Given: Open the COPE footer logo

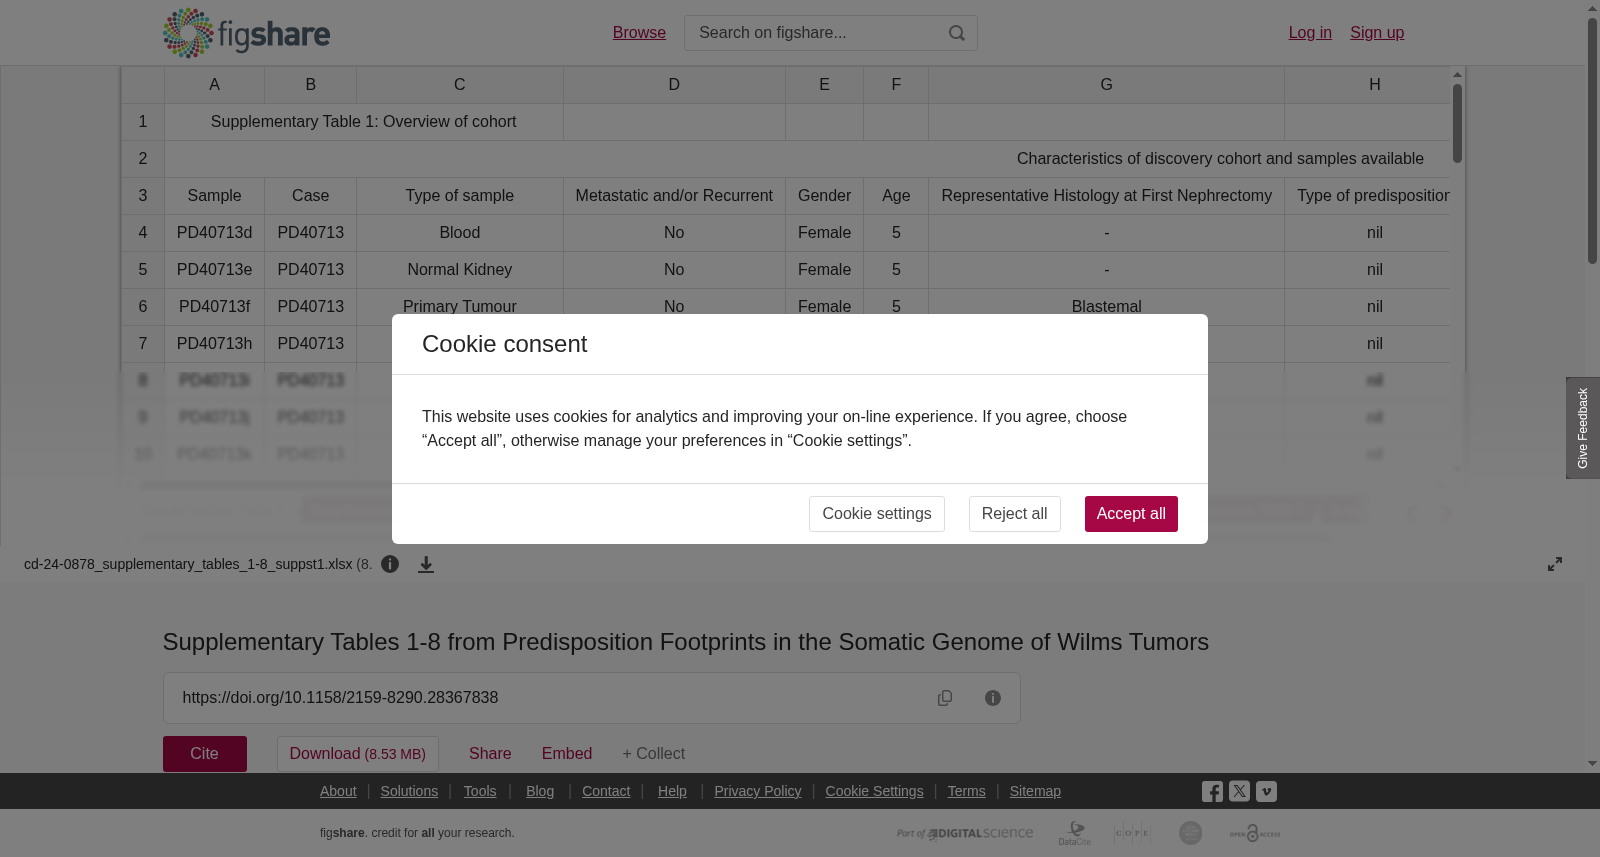Looking at the screenshot, I should tap(1132, 833).
